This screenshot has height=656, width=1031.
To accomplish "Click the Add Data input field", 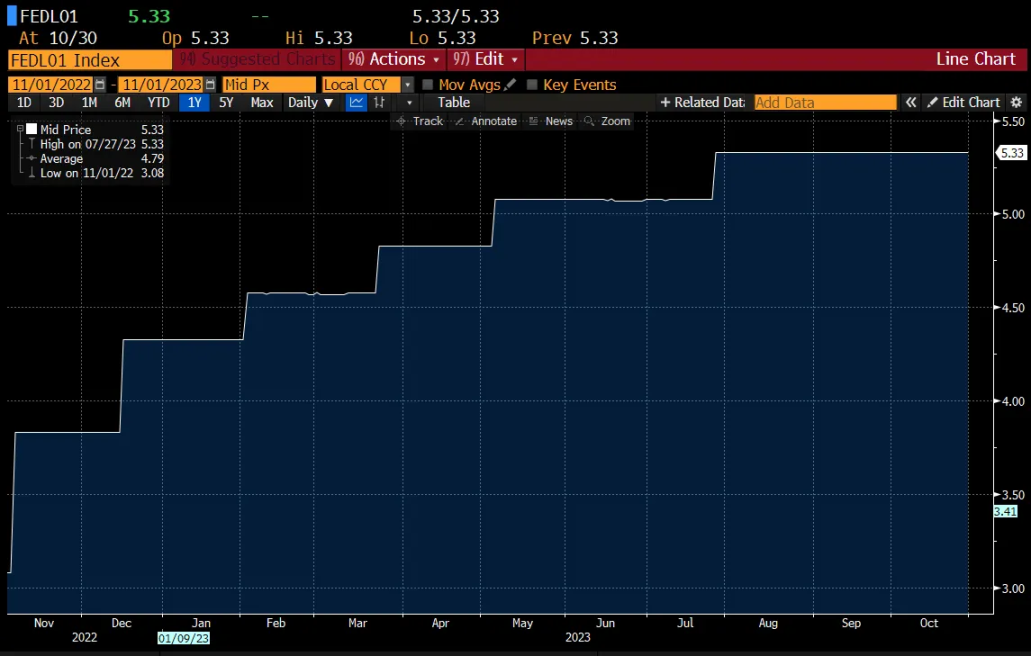I will click(825, 102).
